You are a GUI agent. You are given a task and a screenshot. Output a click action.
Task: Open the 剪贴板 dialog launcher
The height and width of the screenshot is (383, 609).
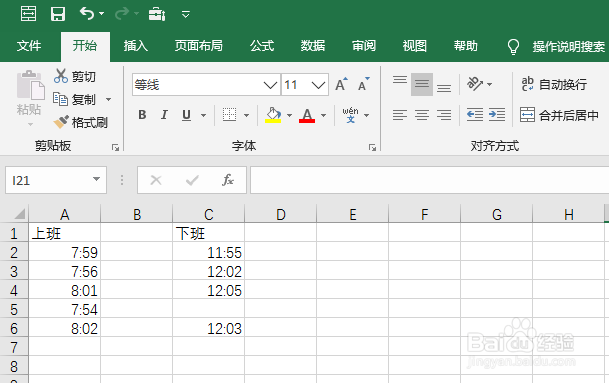[x=115, y=147]
